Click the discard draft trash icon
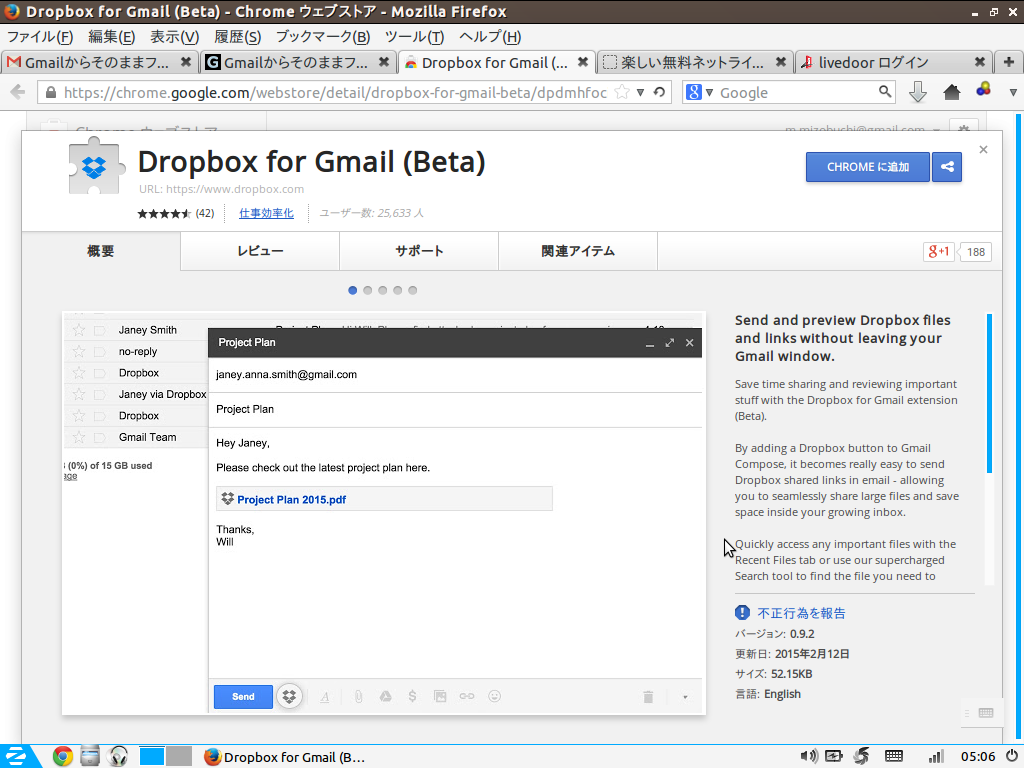1024x768 pixels. pyautogui.click(x=648, y=697)
